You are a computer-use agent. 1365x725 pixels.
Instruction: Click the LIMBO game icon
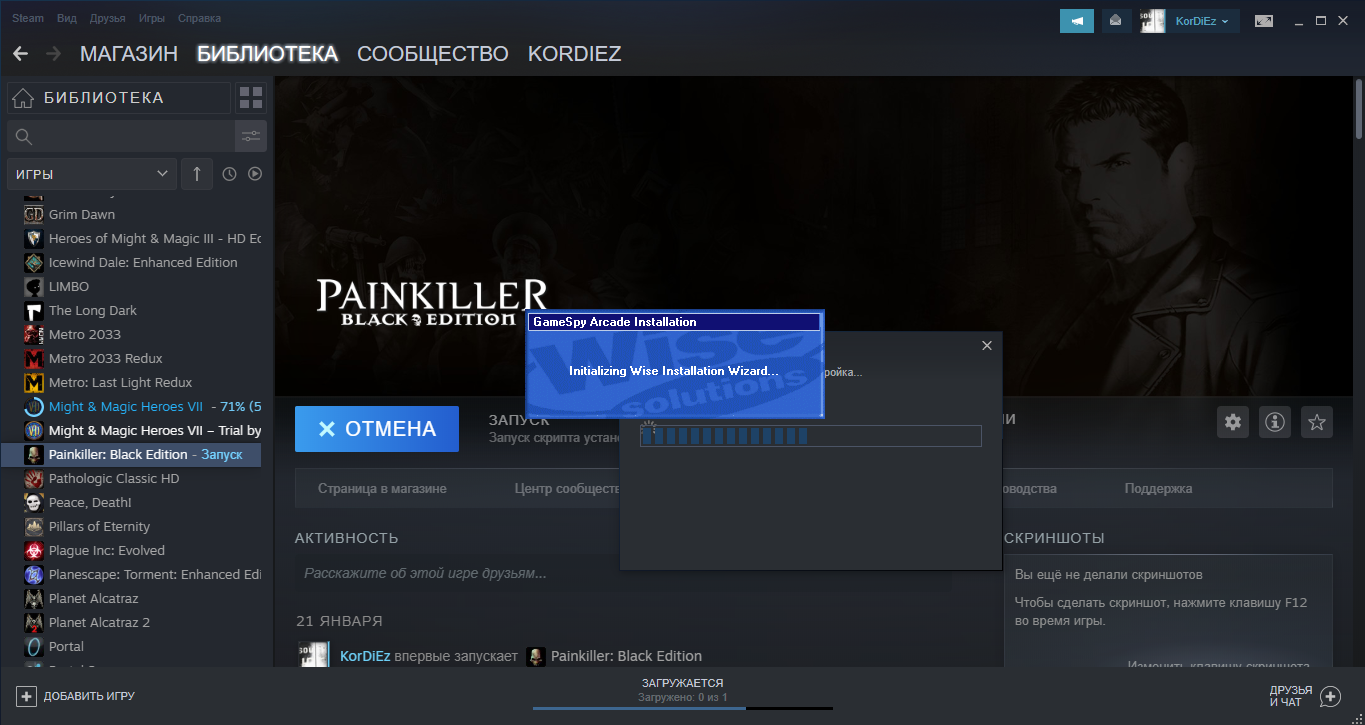point(33,286)
